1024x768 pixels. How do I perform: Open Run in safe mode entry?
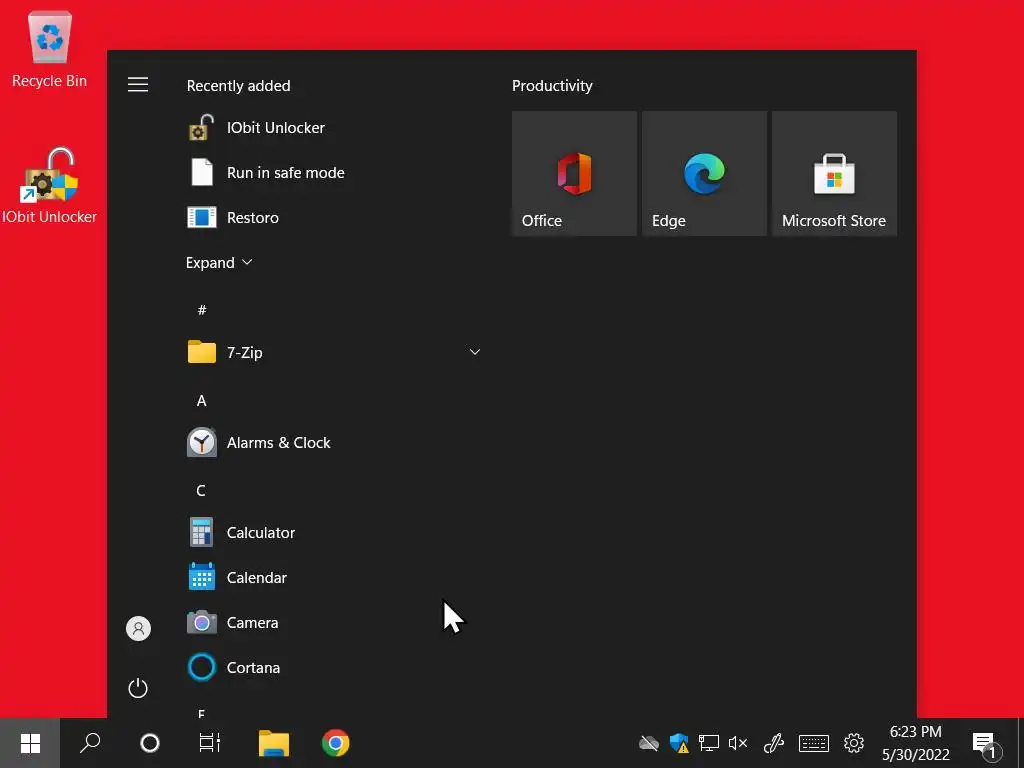[334, 173]
